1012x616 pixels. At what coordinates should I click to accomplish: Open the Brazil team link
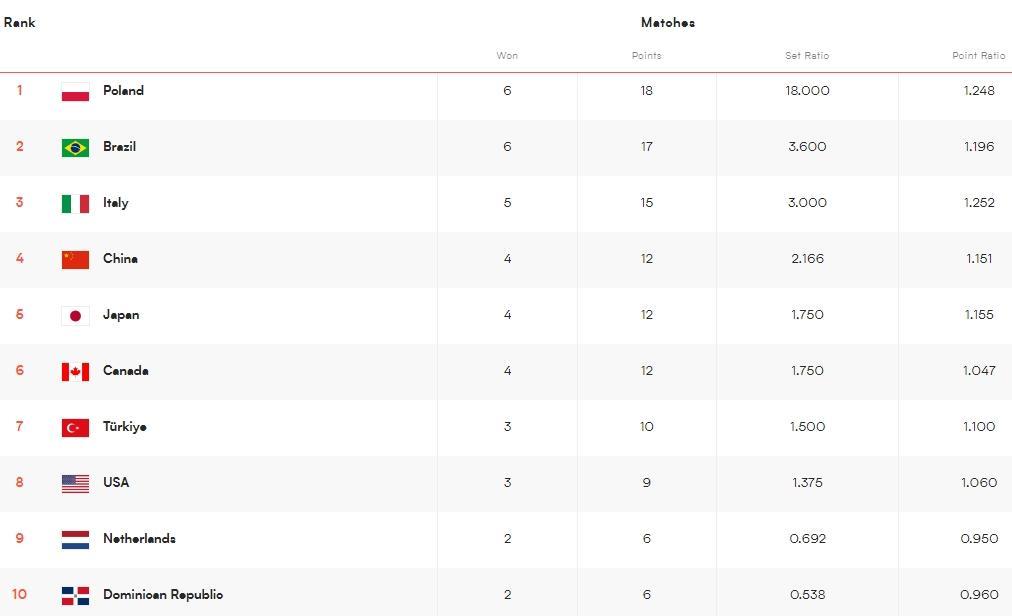click(x=119, y=147)
